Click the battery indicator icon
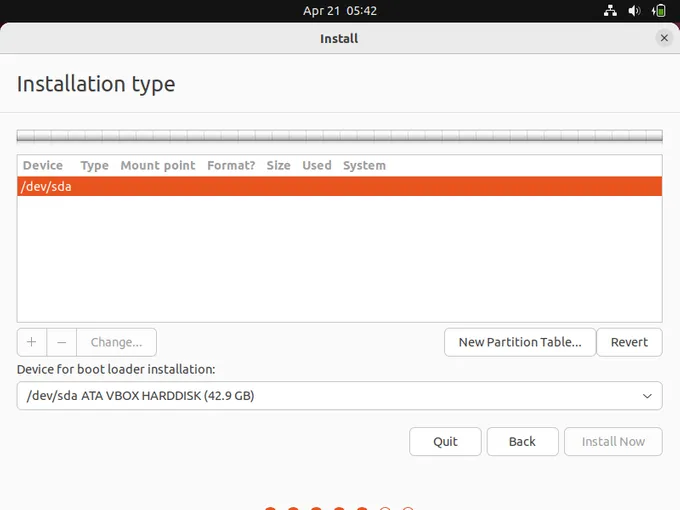 click(x=659, y=11)
